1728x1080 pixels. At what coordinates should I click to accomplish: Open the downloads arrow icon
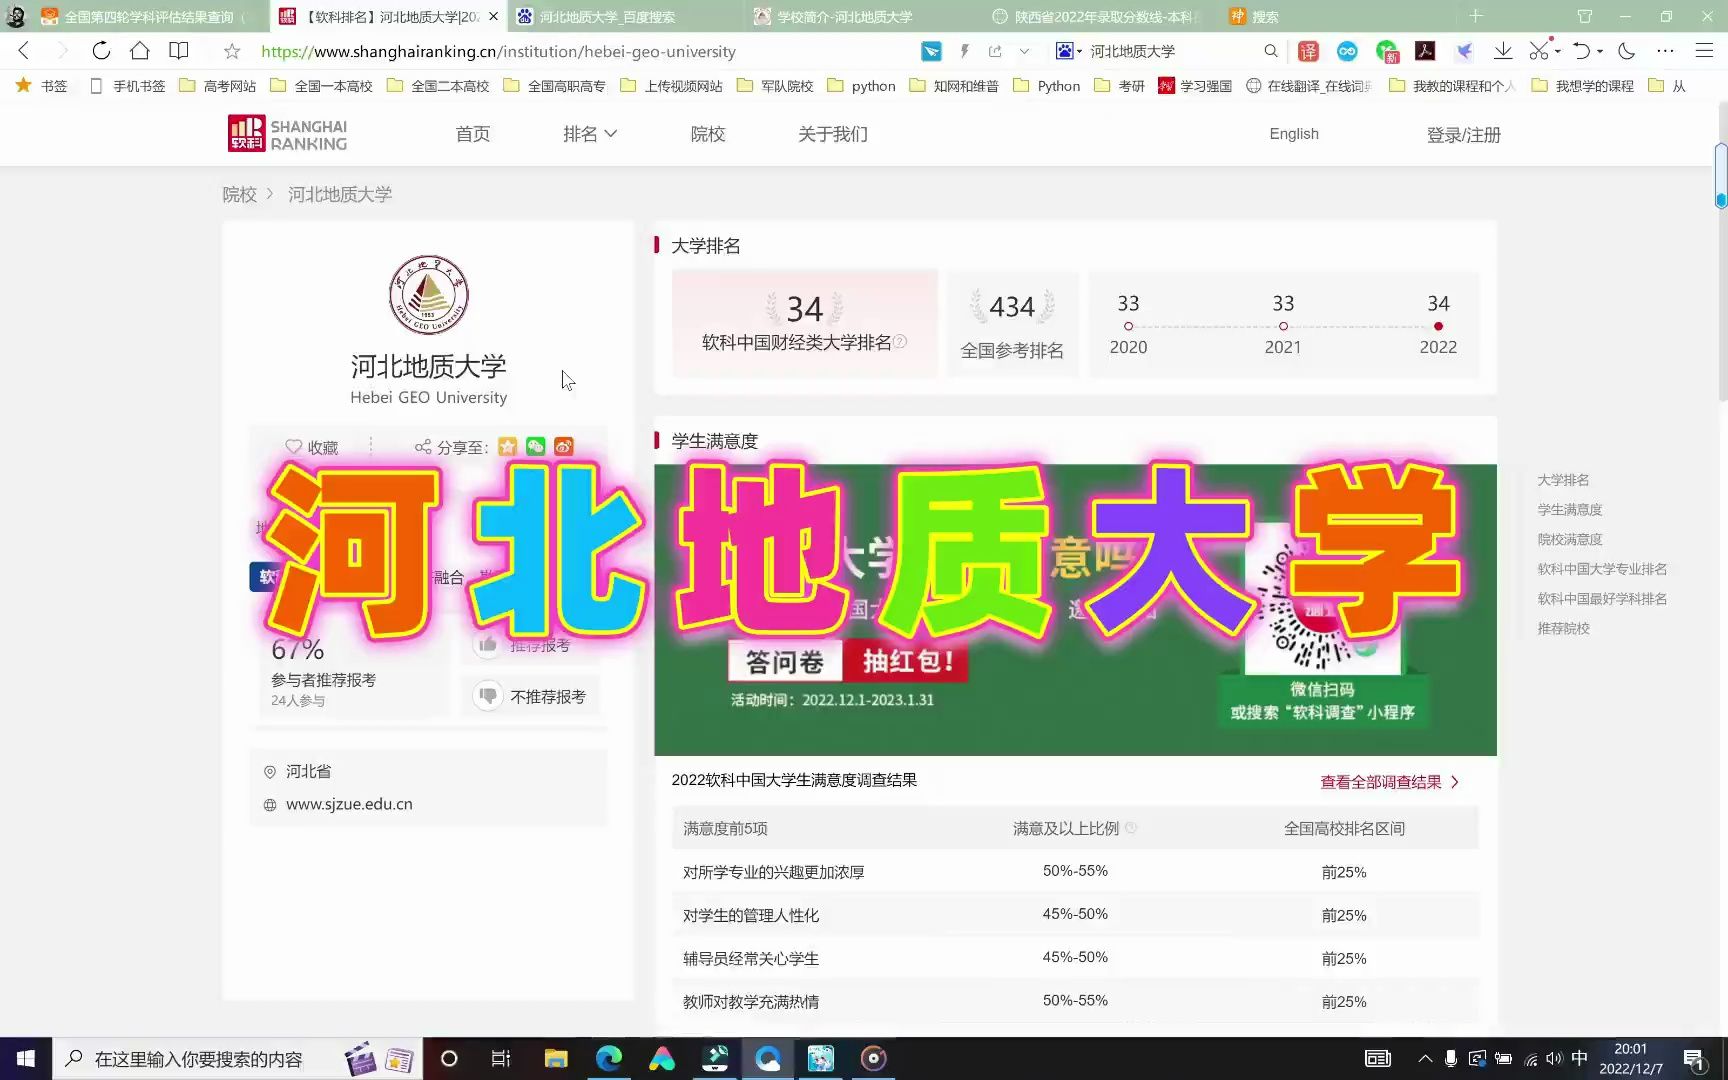coord(1503,51)
